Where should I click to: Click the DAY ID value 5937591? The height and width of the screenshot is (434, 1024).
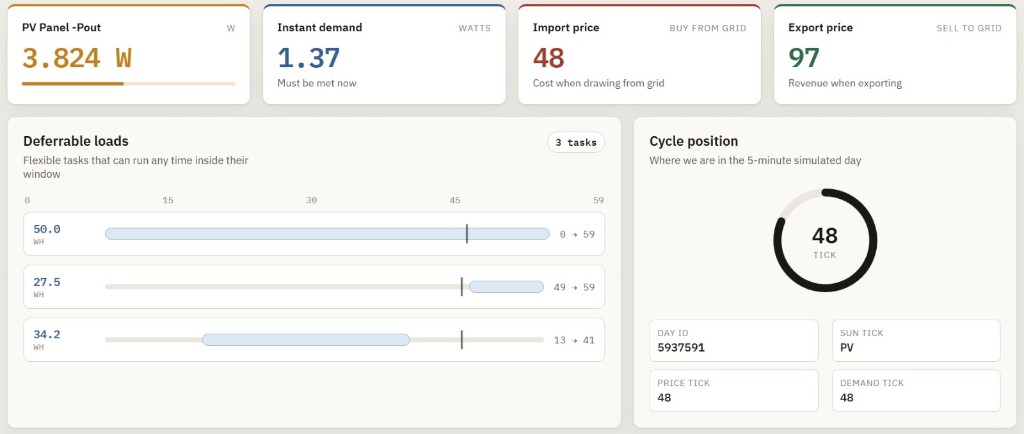point(681,347)
